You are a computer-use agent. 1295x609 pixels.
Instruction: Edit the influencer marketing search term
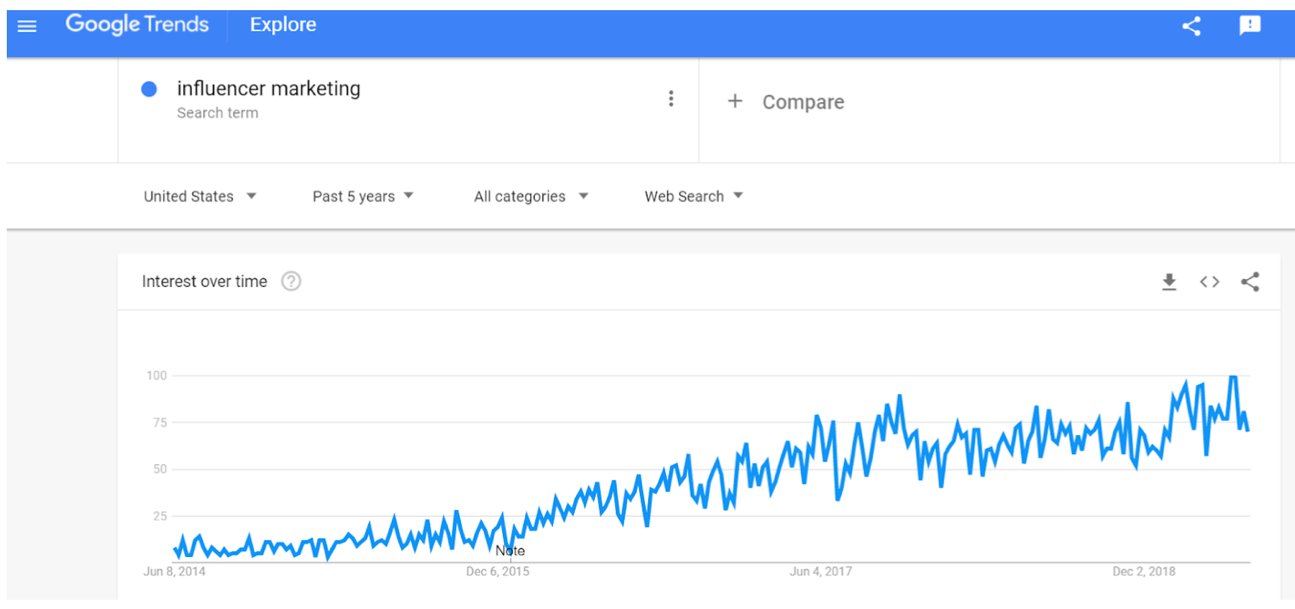coord(268,89)
